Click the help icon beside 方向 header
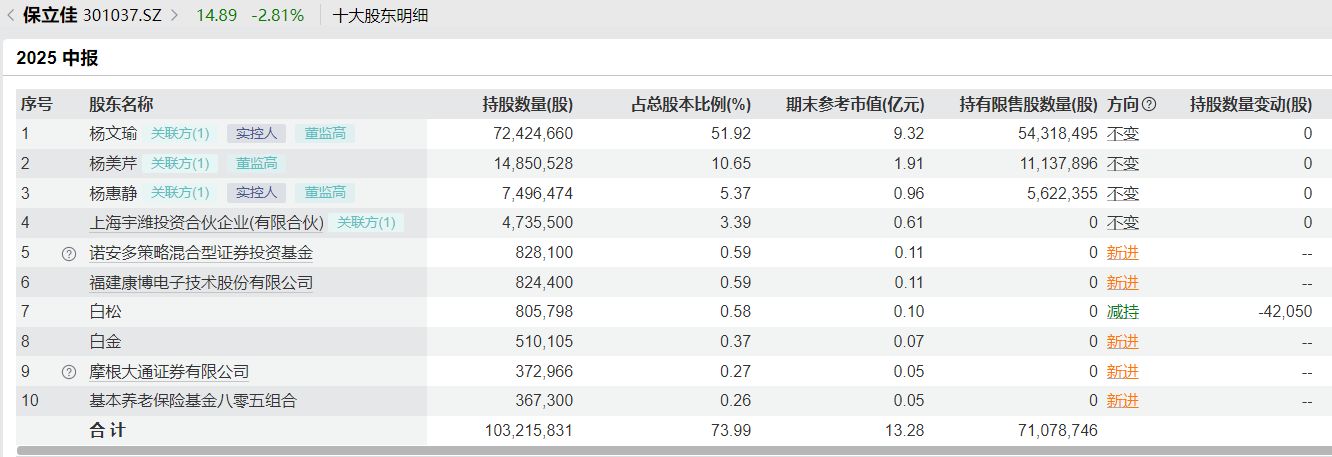The width and height of the screenshot is (1332, 457). (1149, 104)
